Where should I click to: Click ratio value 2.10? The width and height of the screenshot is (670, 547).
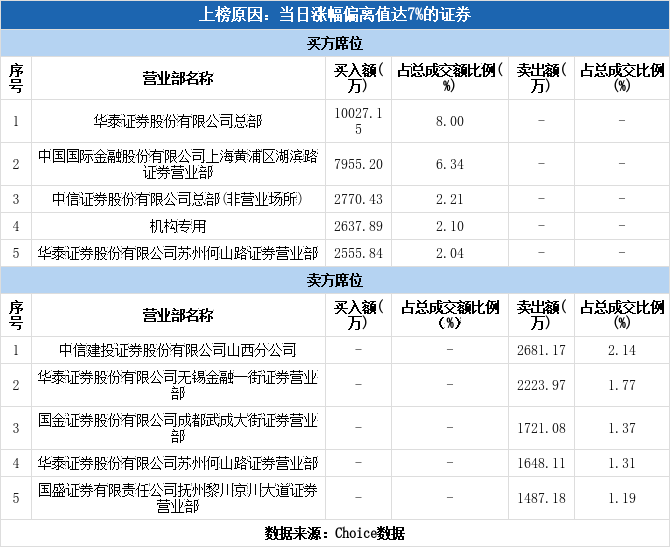tap(450, 226)
